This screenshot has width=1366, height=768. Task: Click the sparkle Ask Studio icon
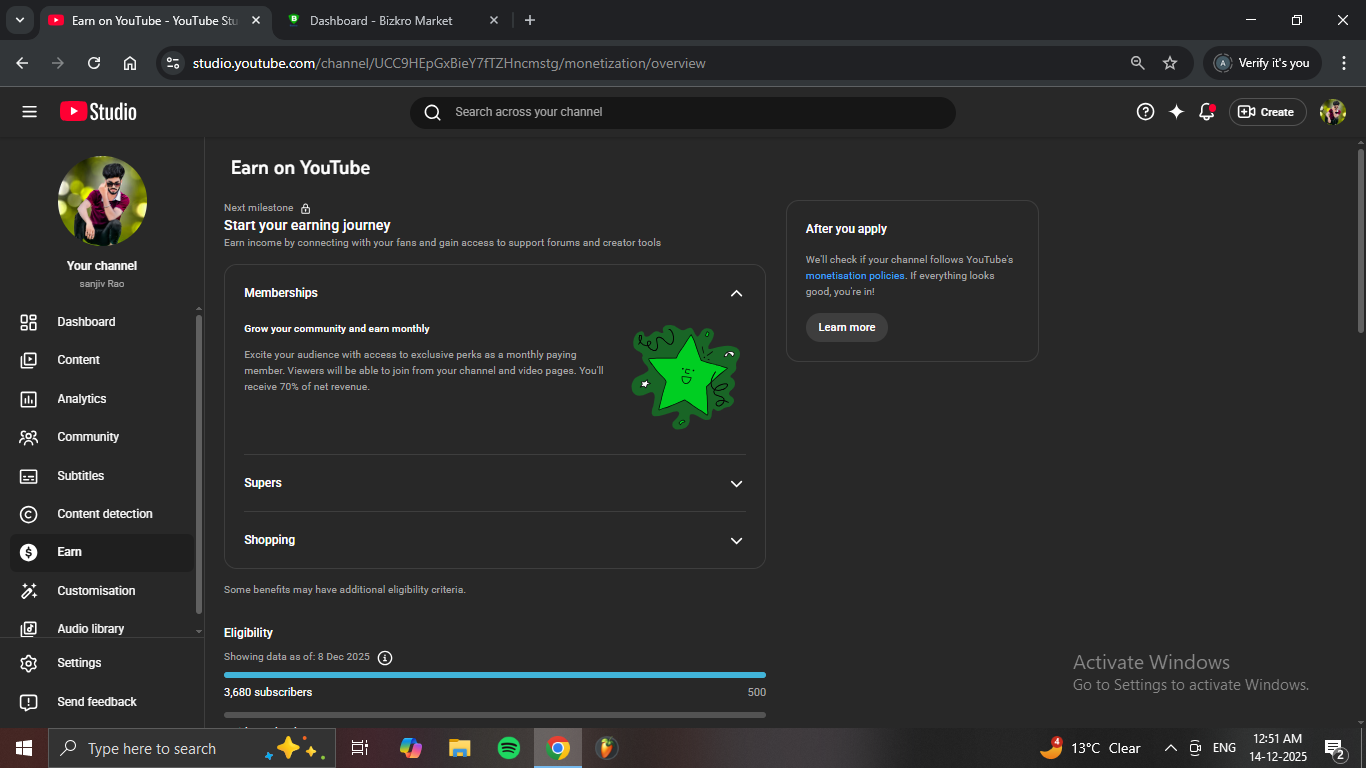coord(1176,112)
